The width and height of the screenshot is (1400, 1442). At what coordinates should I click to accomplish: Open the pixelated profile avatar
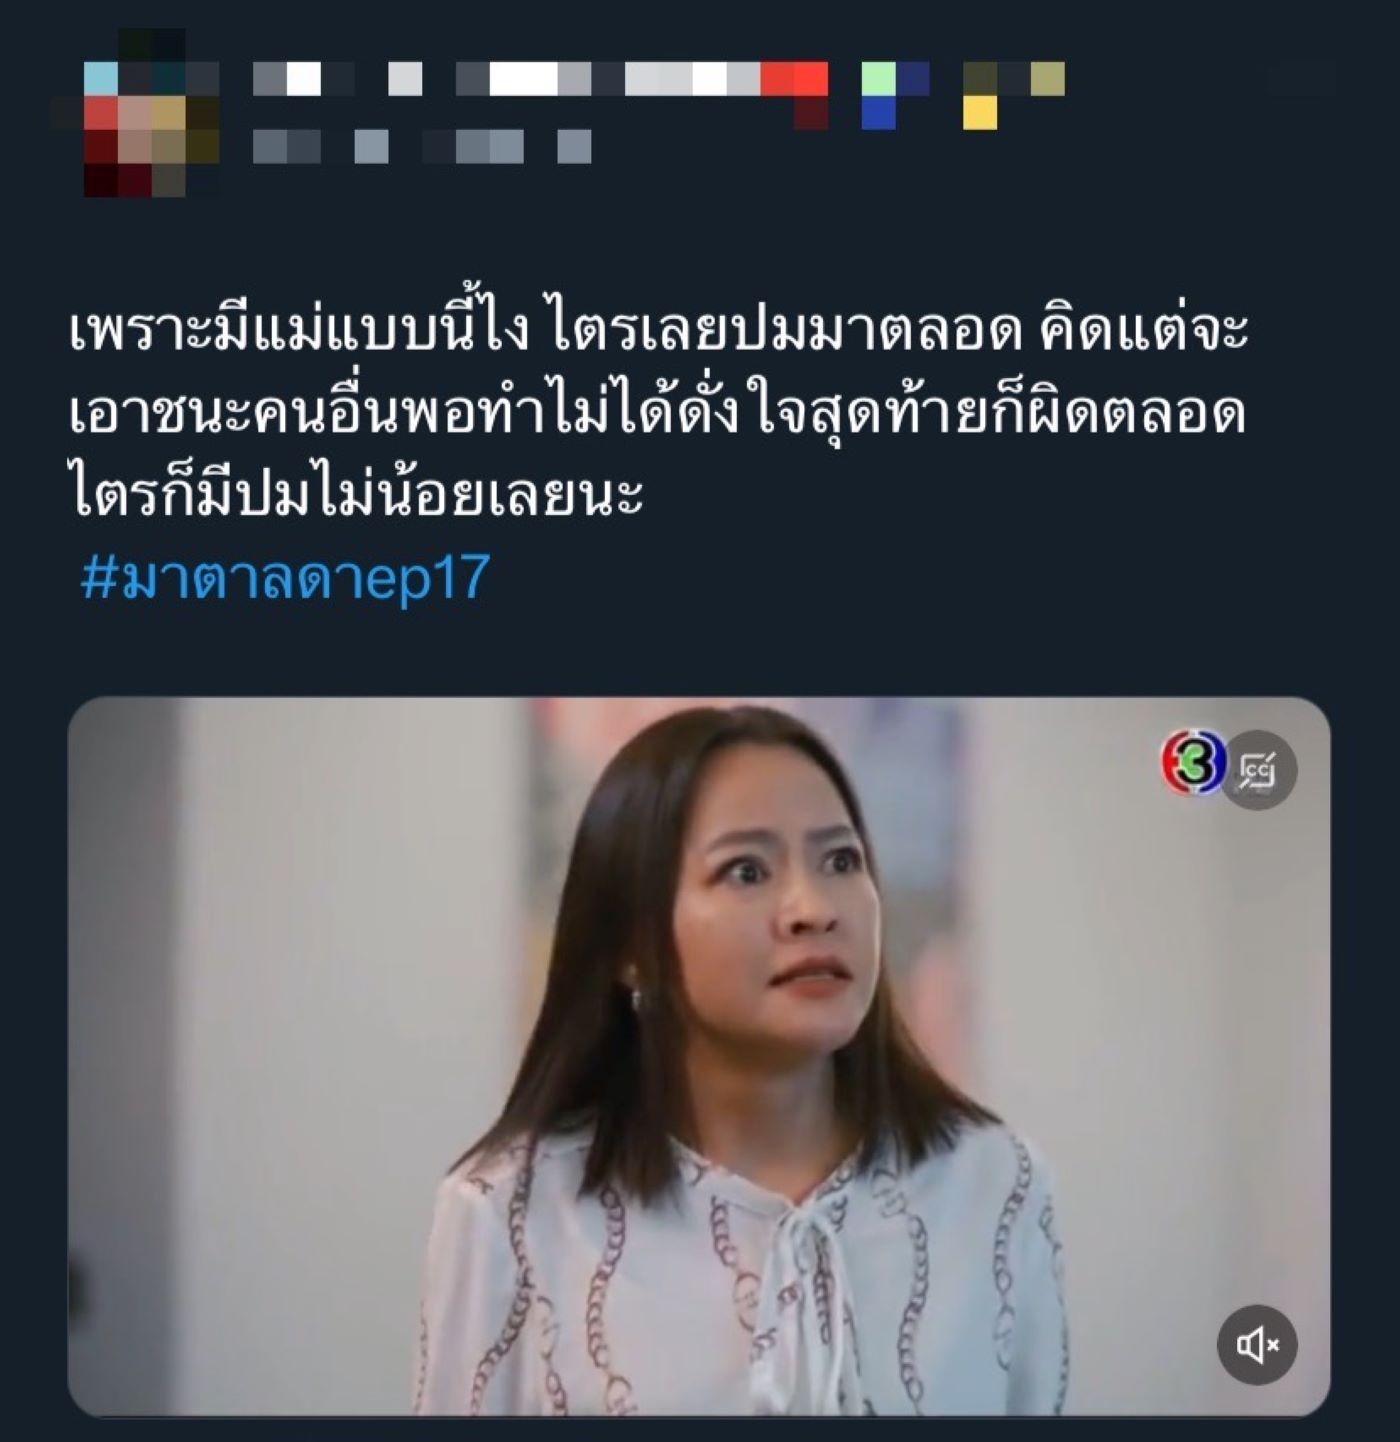[135, 113]
